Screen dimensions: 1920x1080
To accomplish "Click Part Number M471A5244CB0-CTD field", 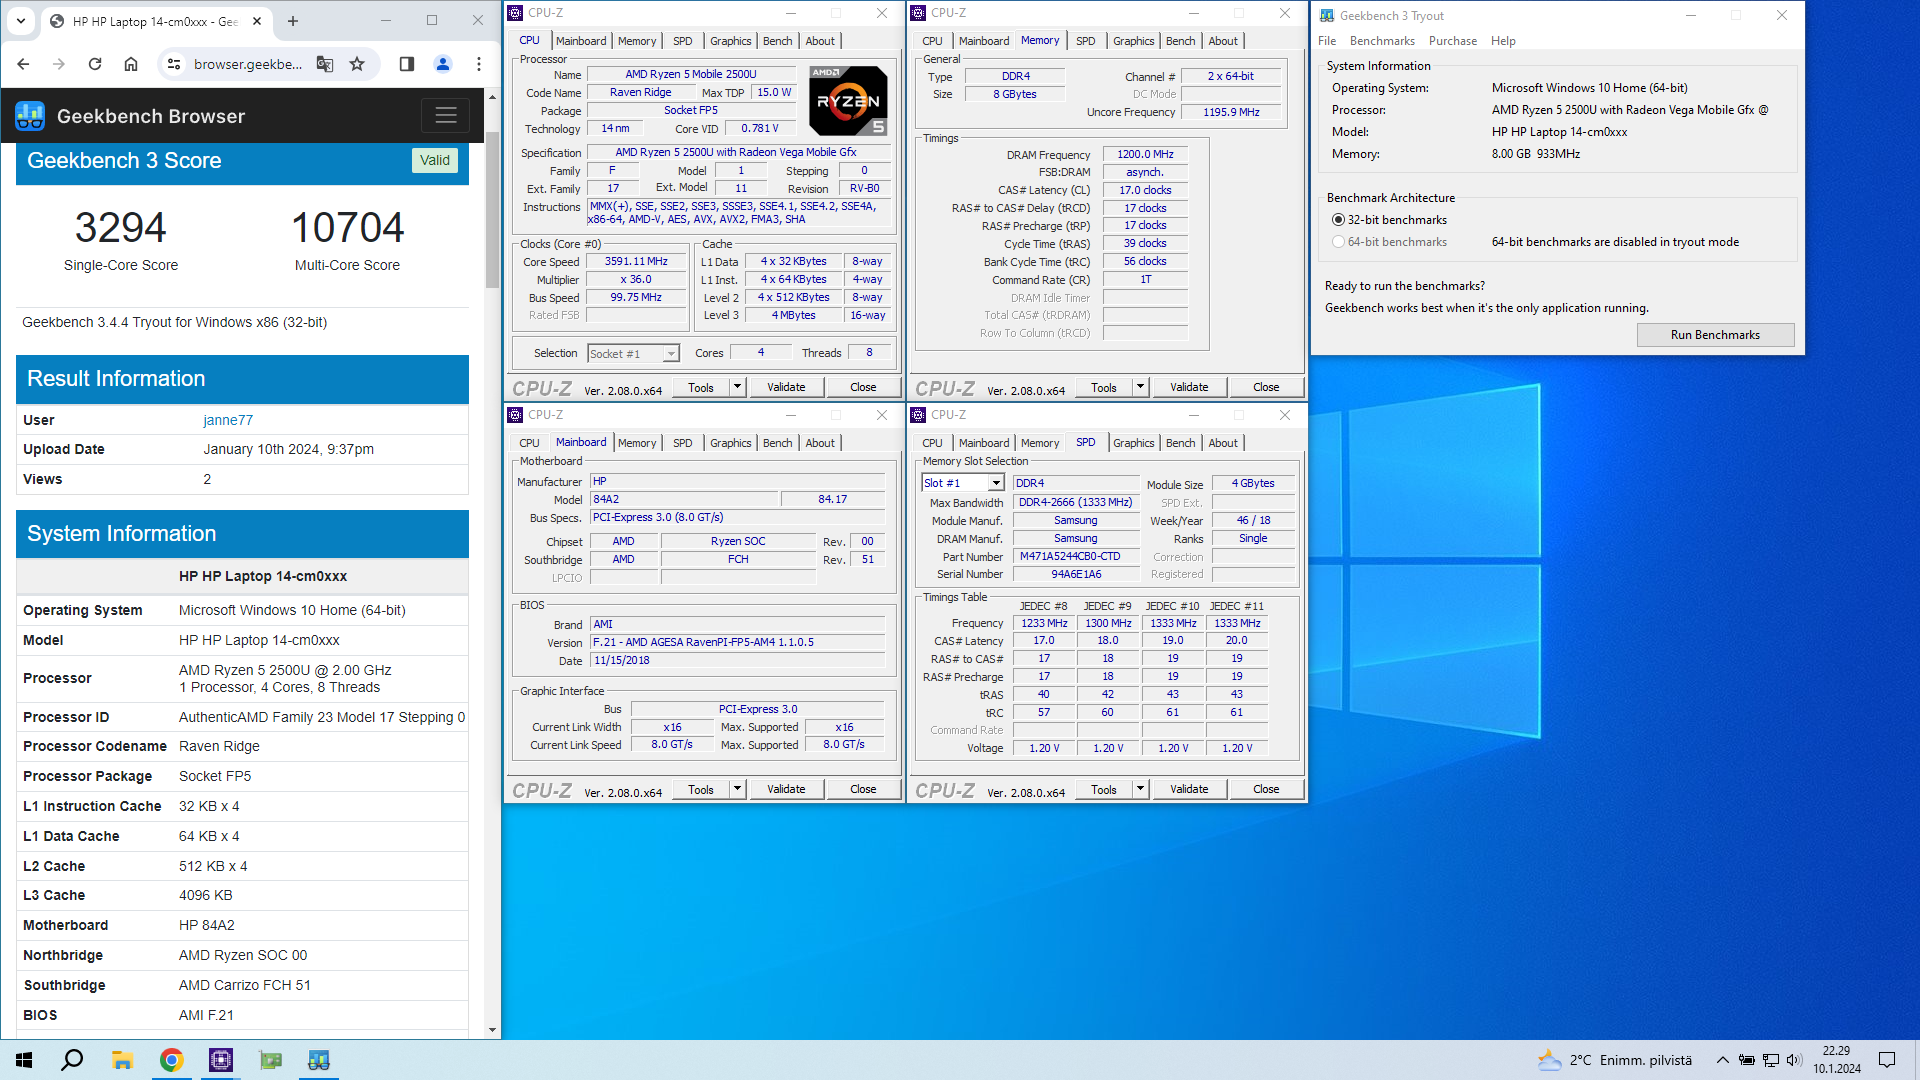I will coord(1076,556).
